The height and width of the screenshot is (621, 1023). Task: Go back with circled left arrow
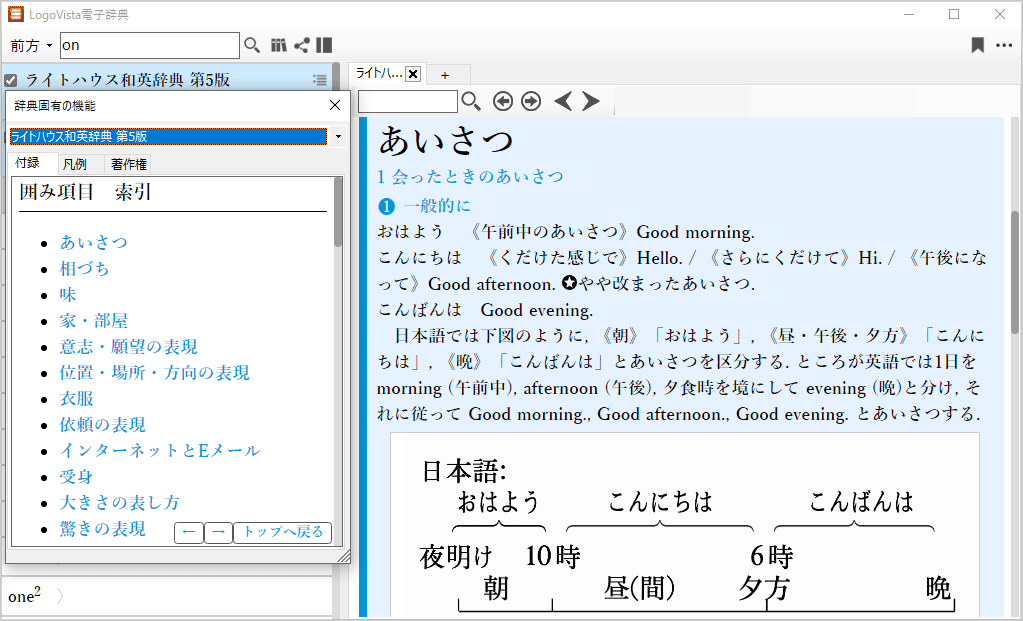pyautogui.click(x=502, y=101)
